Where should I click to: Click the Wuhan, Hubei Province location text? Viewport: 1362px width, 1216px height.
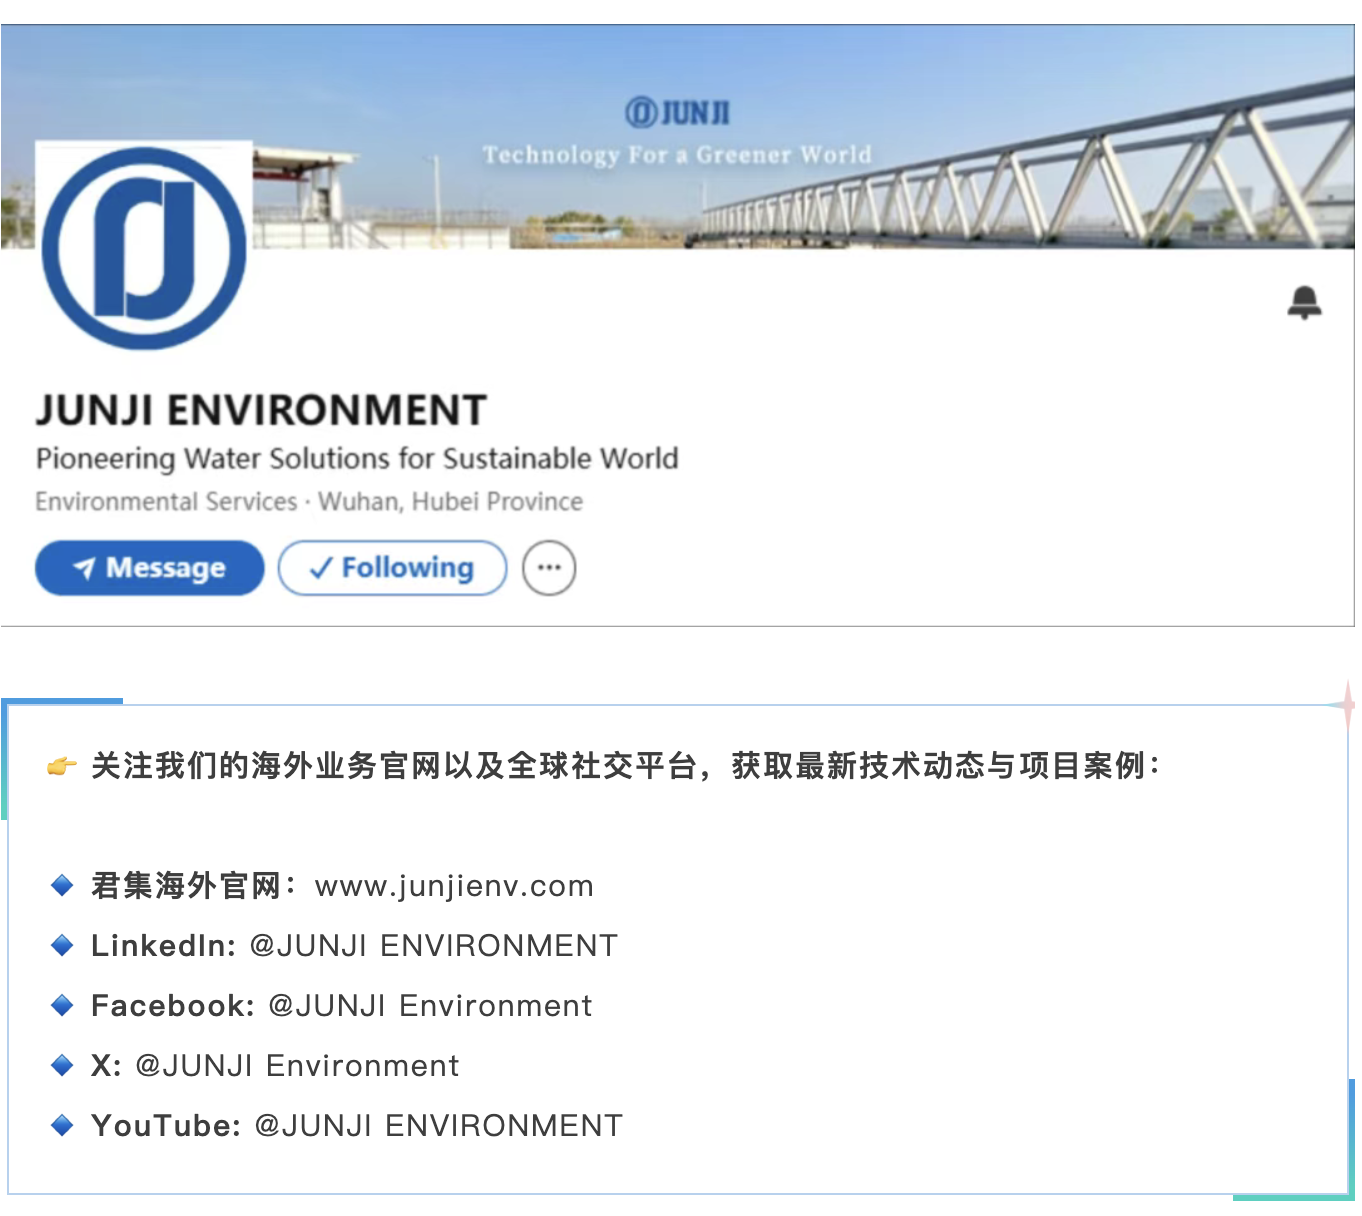pos(450,501)
